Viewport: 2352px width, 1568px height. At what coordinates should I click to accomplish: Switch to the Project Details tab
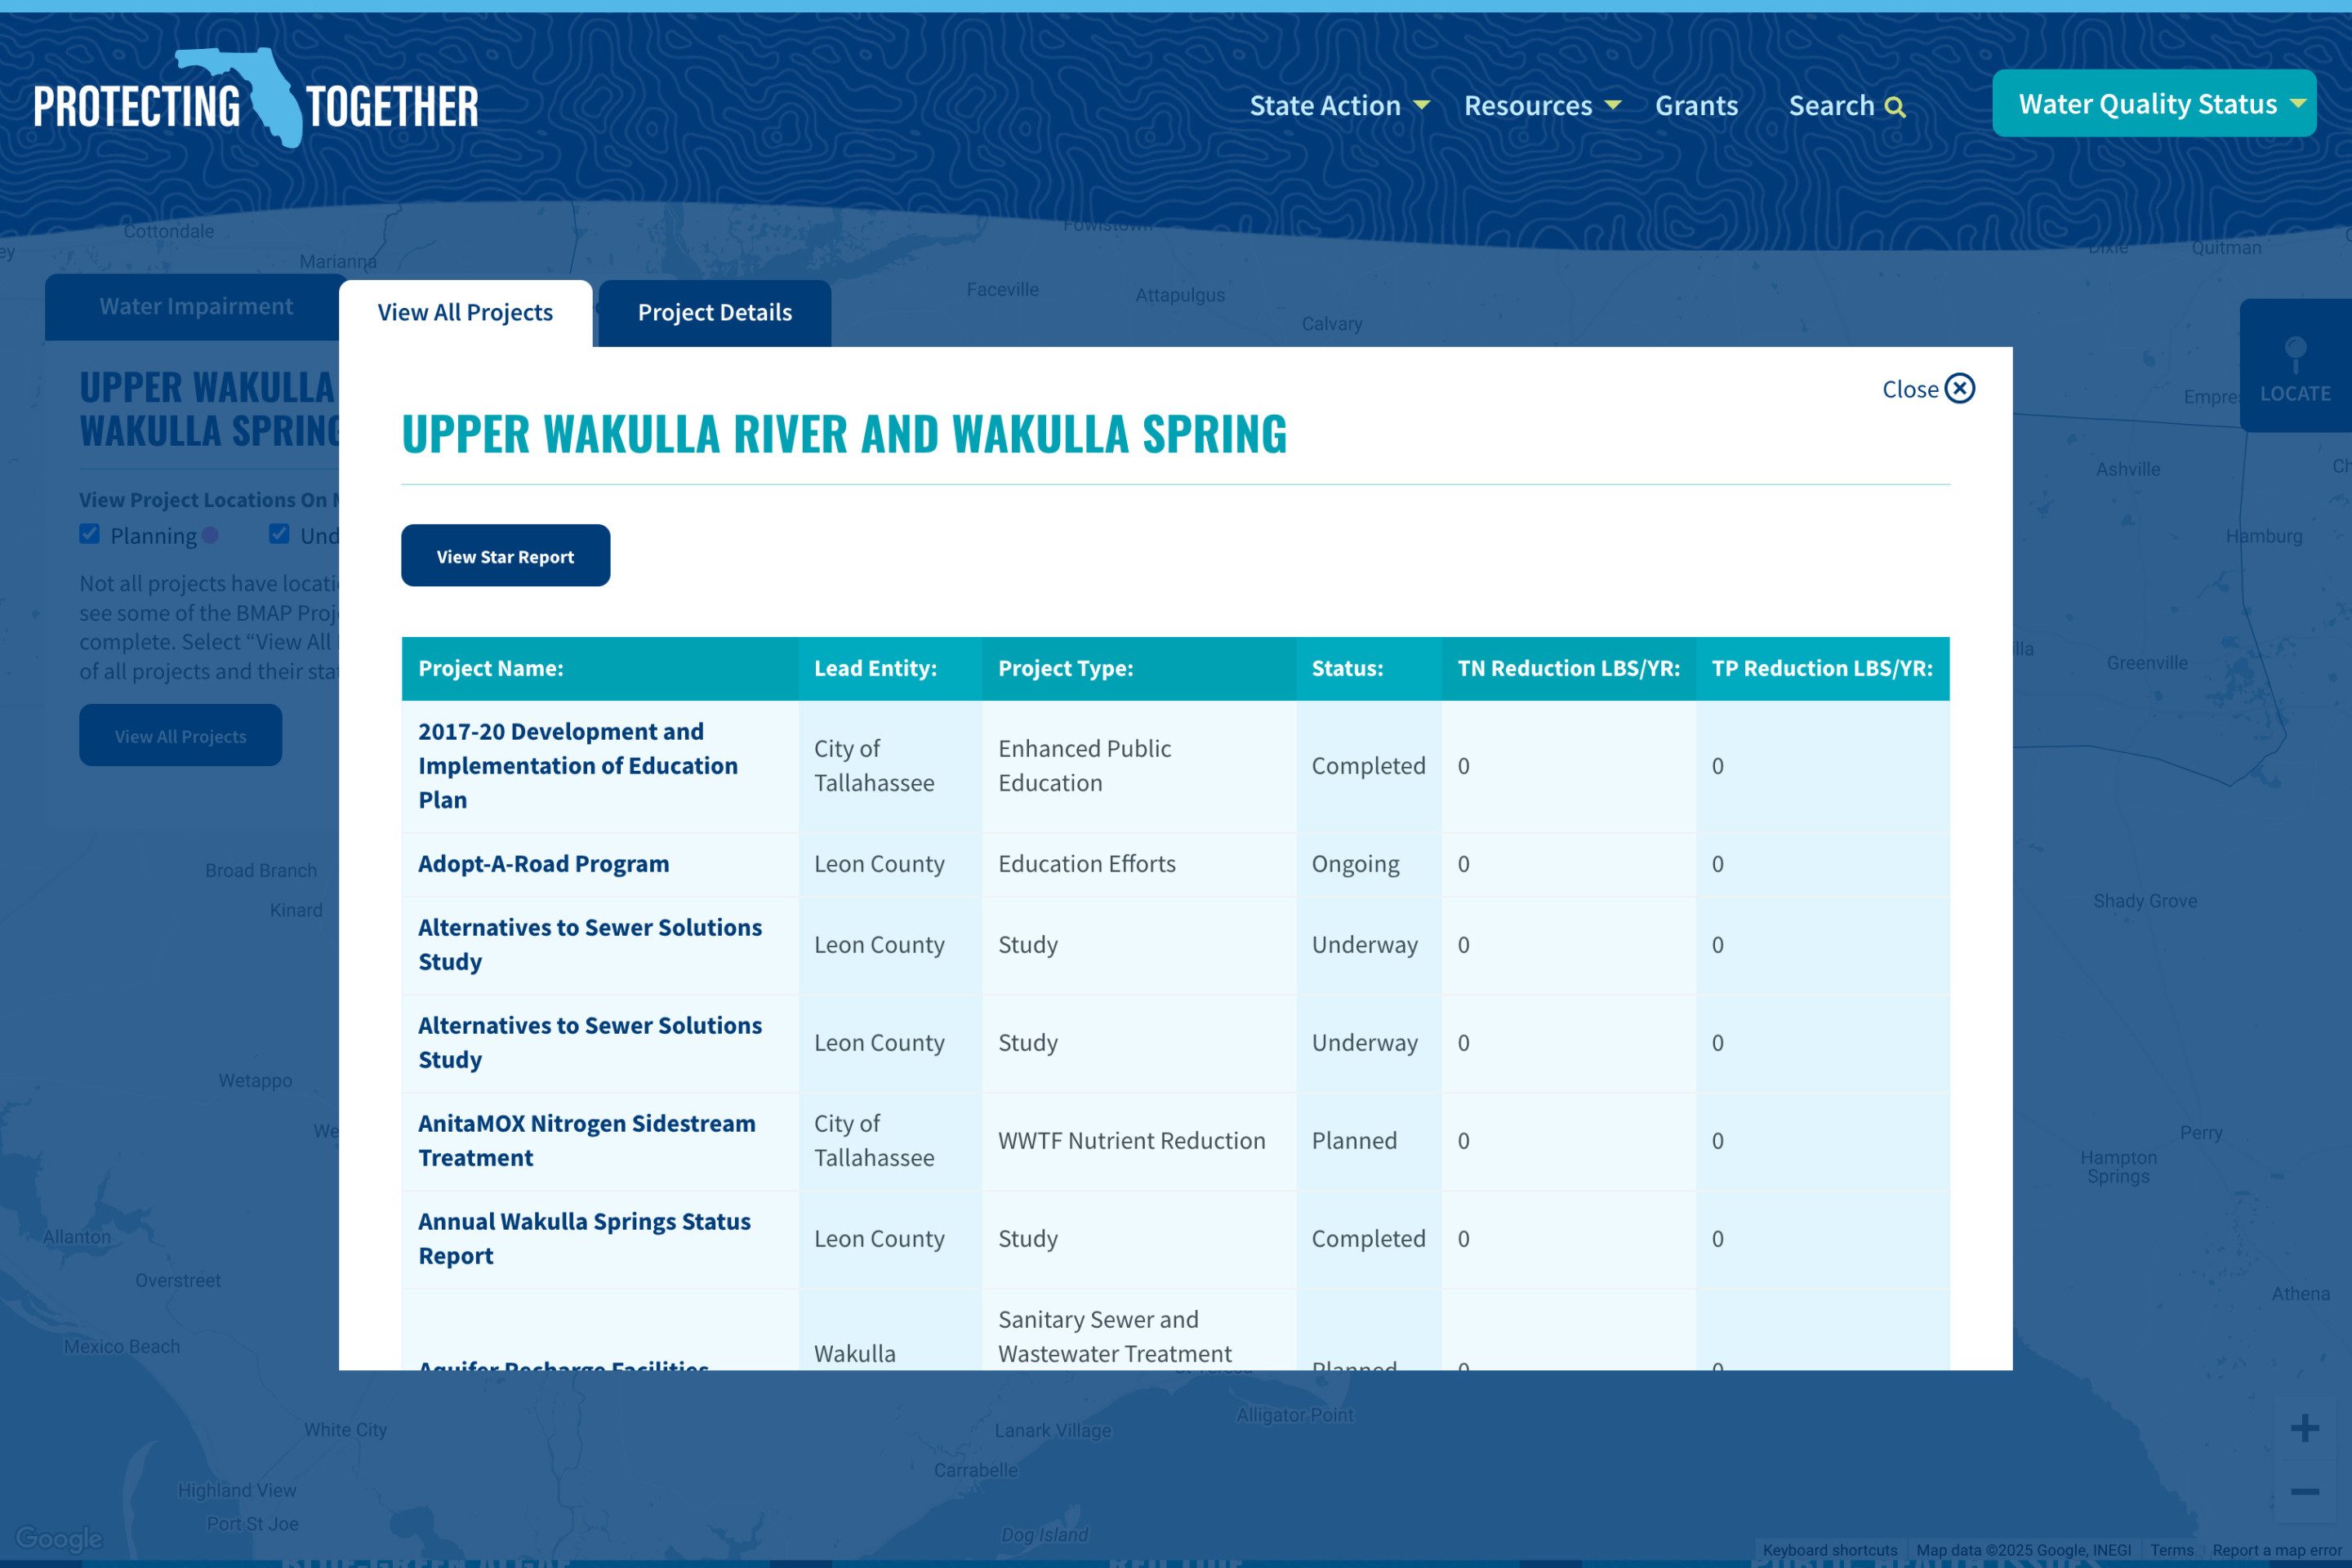click(714, 313)
